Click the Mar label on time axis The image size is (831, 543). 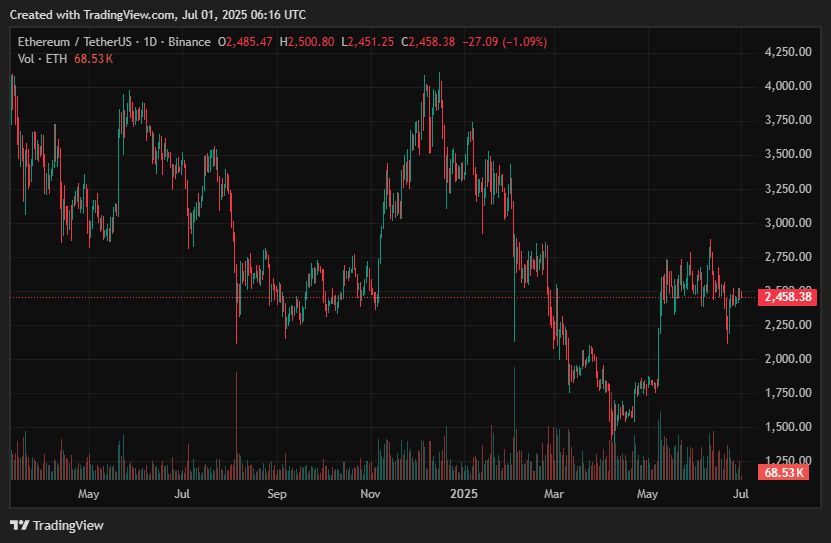tap(554, 494)
